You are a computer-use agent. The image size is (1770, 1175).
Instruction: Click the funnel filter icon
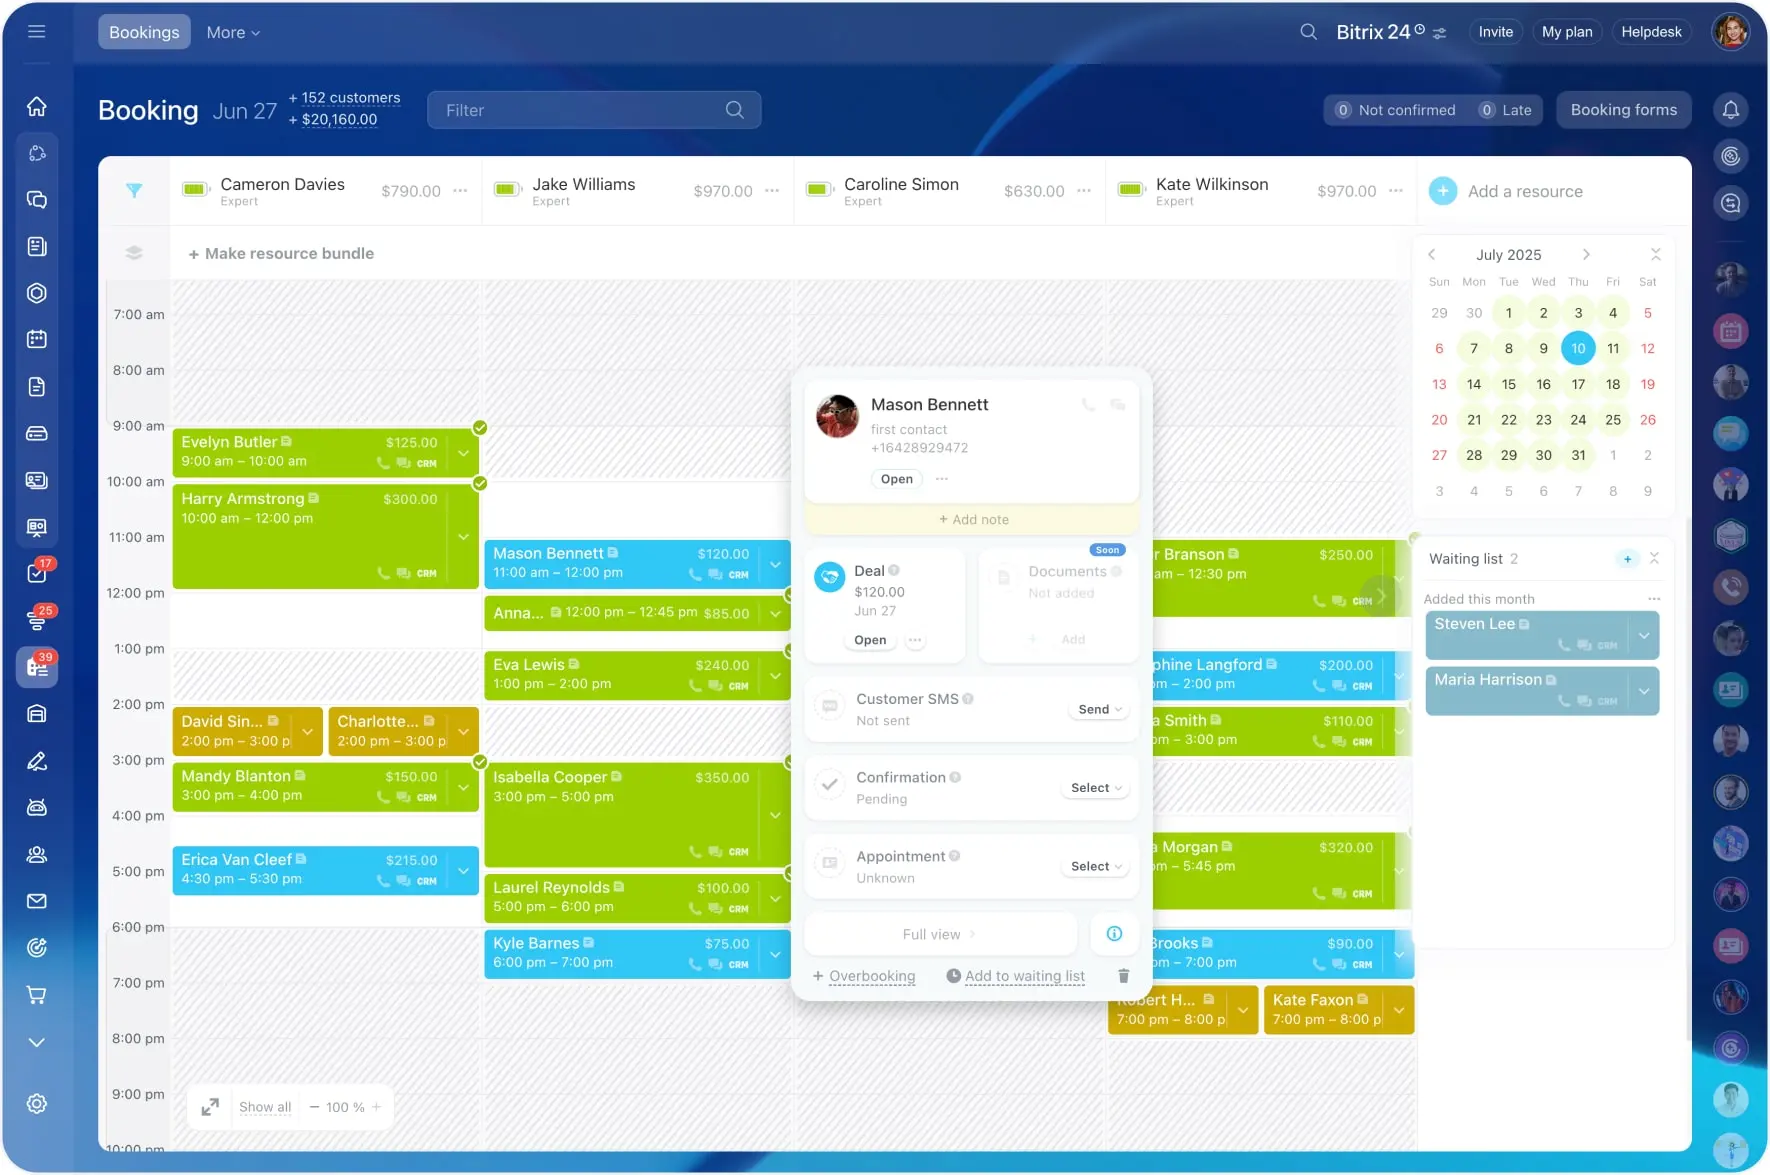point(134,190)
